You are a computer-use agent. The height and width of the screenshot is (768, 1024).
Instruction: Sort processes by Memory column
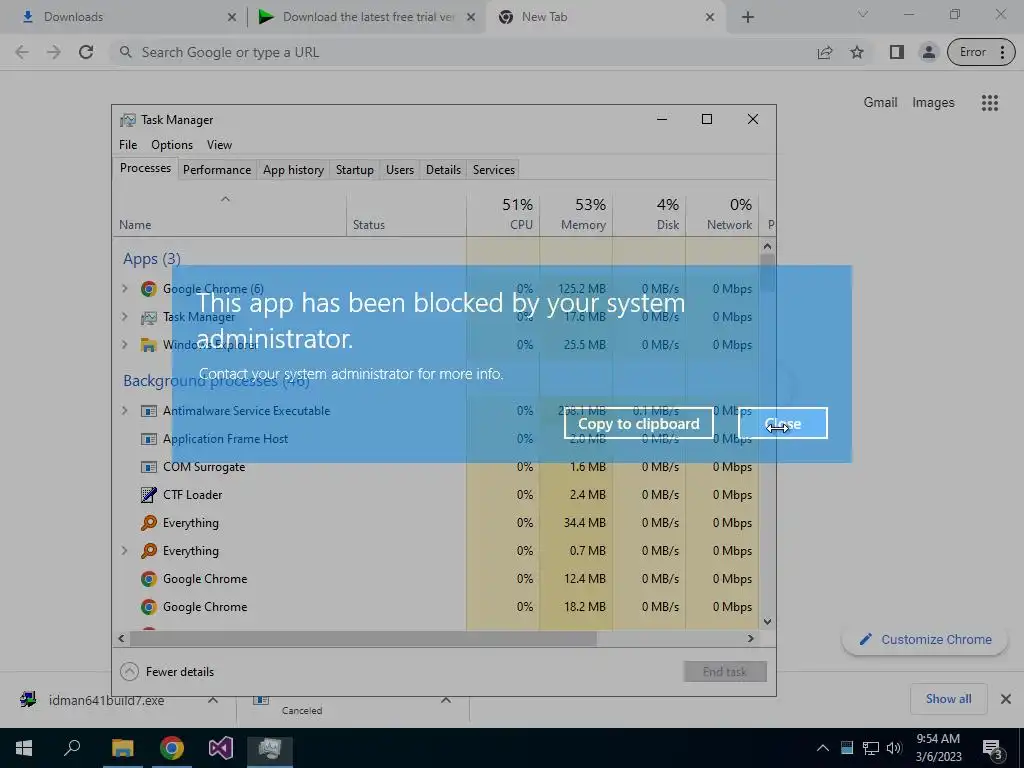(577, 214)
